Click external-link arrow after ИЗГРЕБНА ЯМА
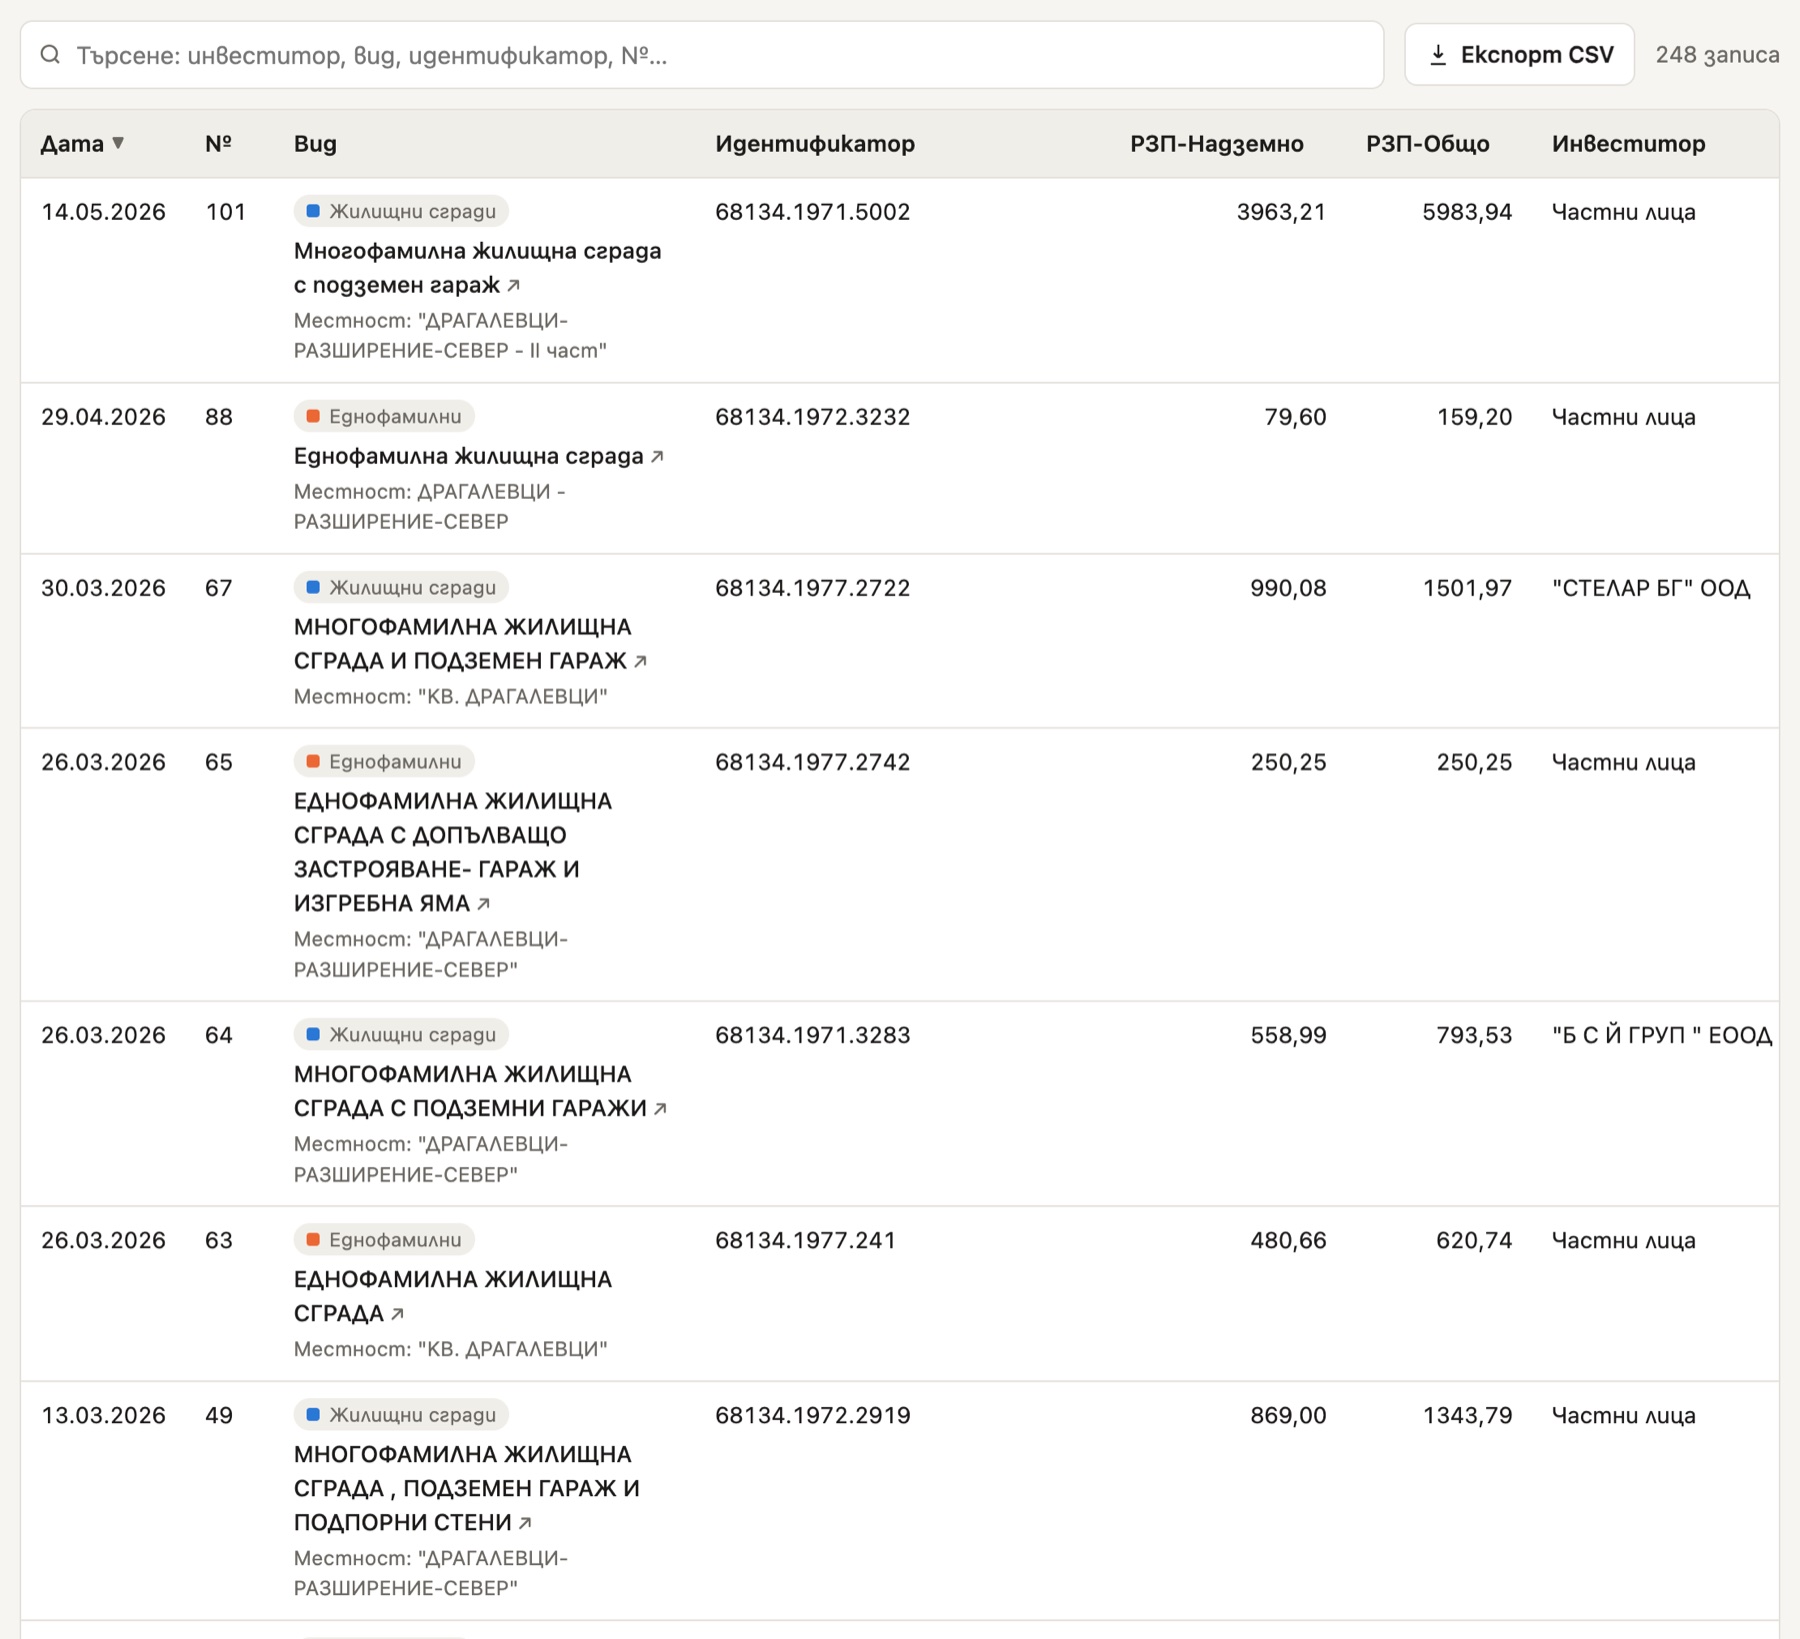This screenshot has height=1639, width=1800. 483,904
